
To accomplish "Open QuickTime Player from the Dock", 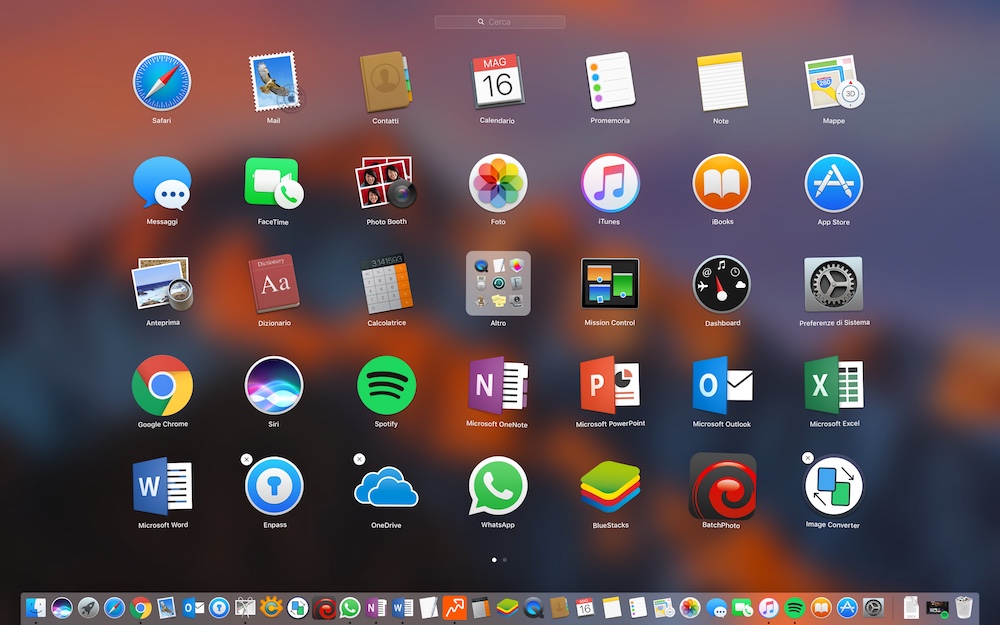I will [x=533, y=608].
